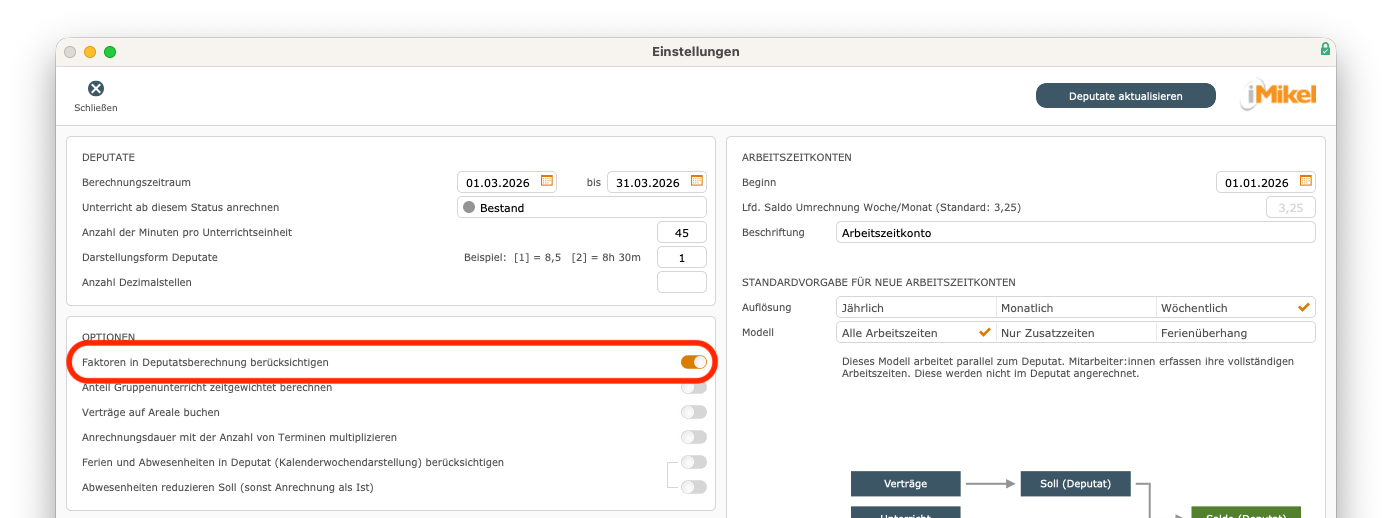
Task: Edit Beschriftung field Arbeitszeitkonto
Action: tap(1076, 232)
